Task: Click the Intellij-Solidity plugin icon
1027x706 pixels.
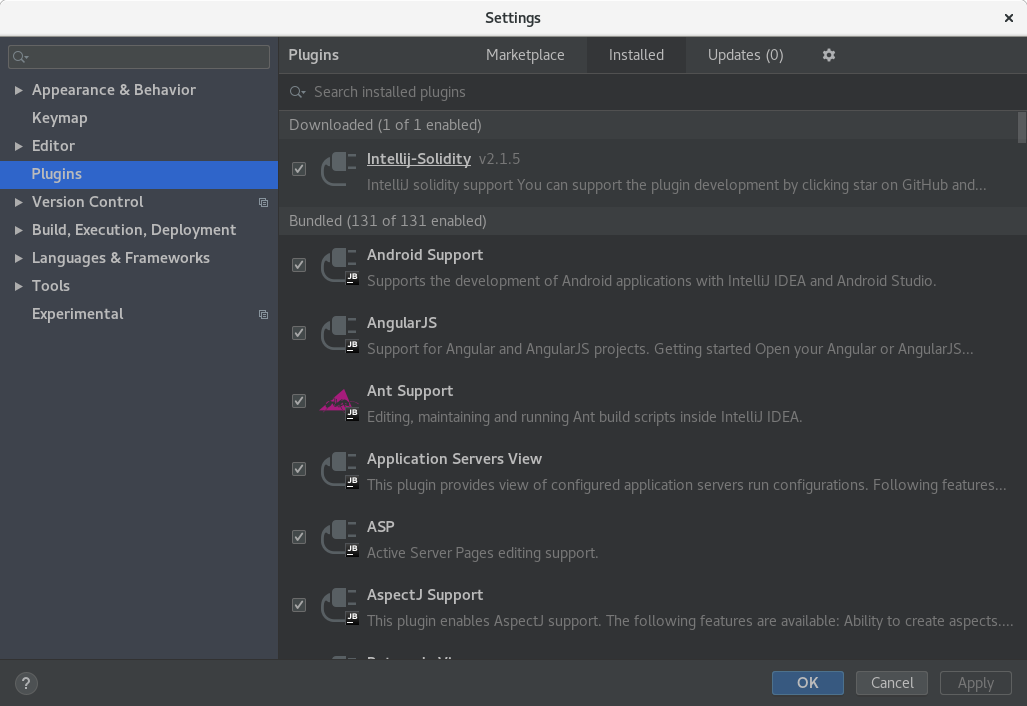Action: 339,169
